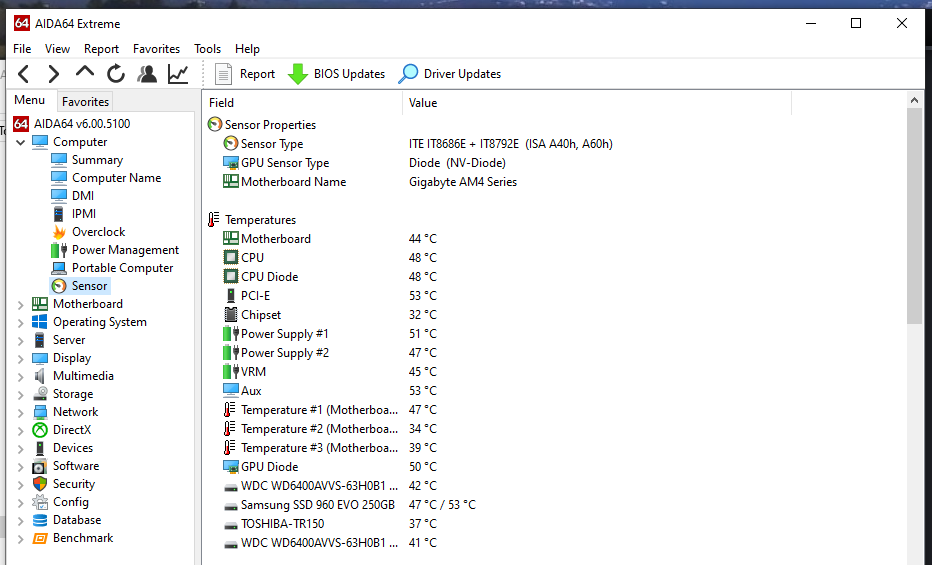Click the vertical scrollbar thumb
This screenshot has width=932, height=565.
coord(914,216)
